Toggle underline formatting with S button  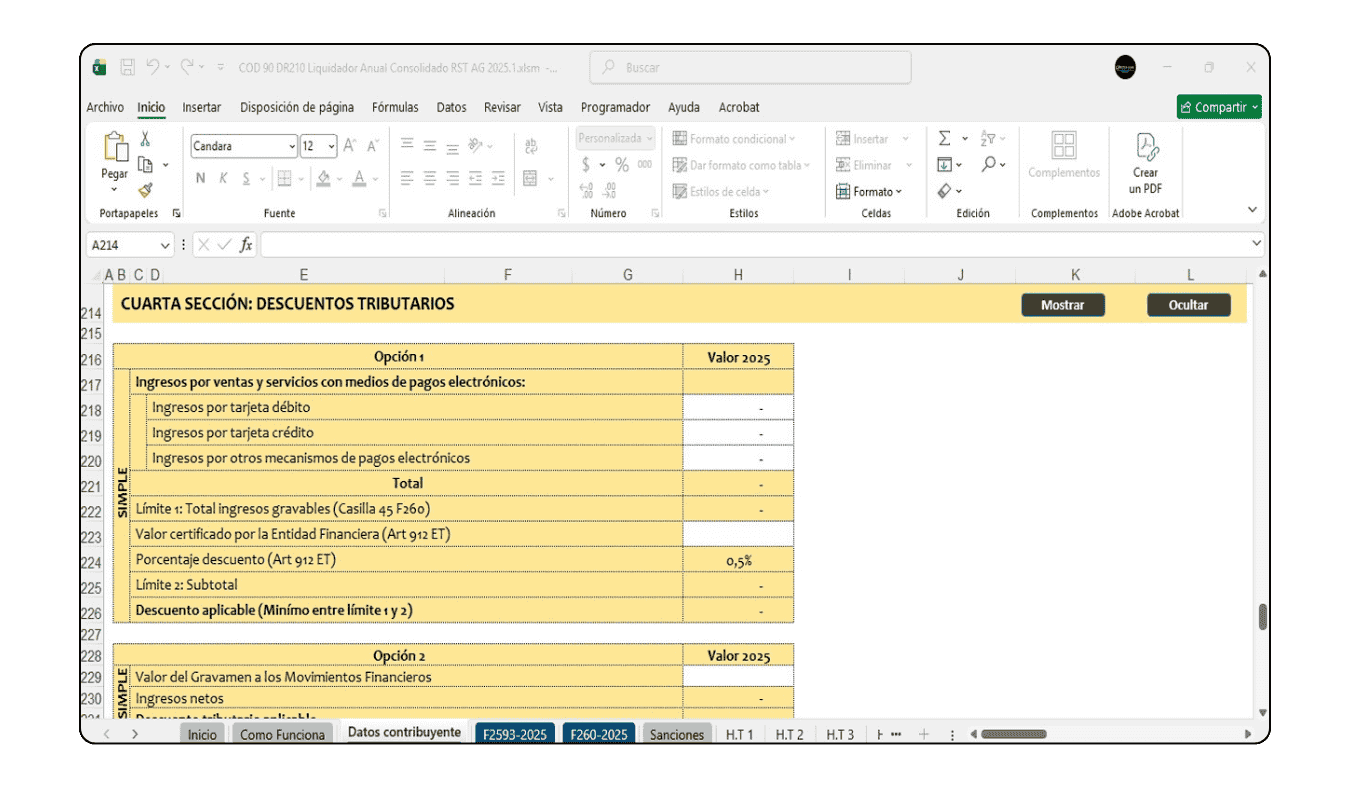point(246,179)
